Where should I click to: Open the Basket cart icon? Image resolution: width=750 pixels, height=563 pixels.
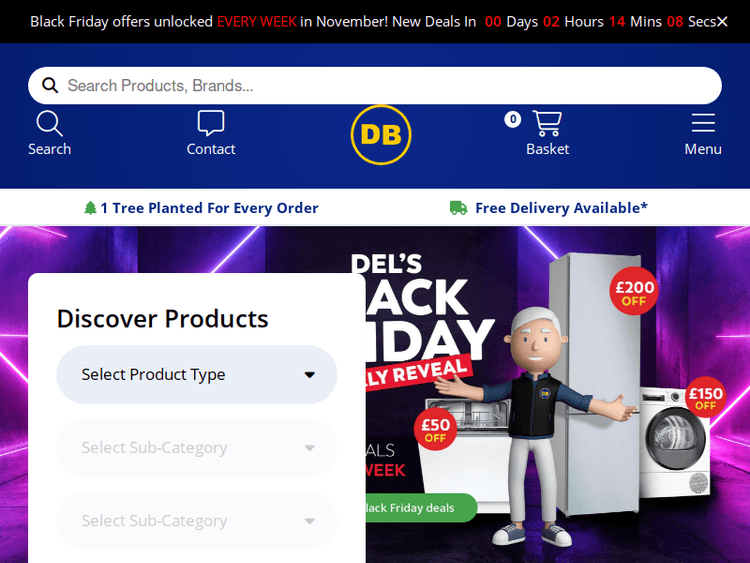tap(547, 123)
